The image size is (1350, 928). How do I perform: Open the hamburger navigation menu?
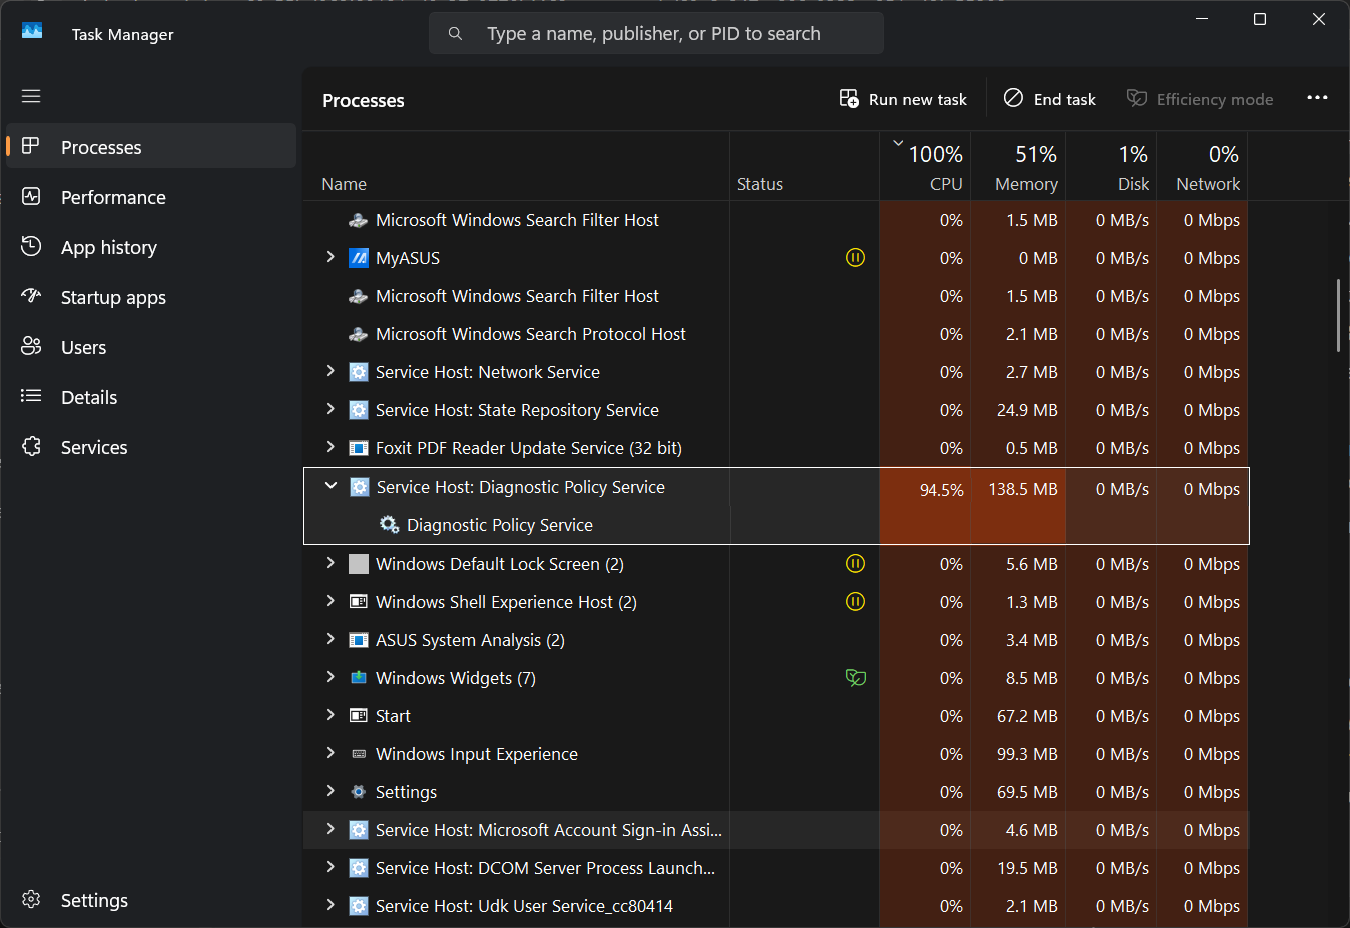tap(31, 96)
